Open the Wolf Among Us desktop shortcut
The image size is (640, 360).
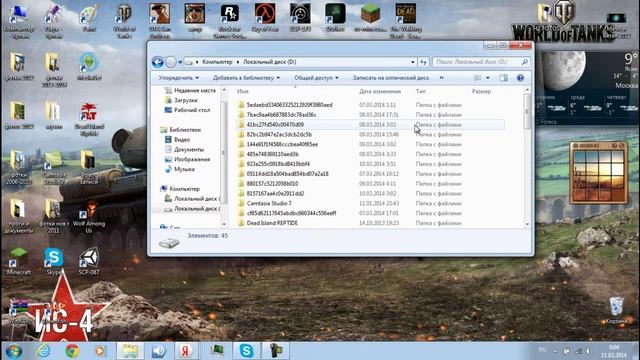89,216
